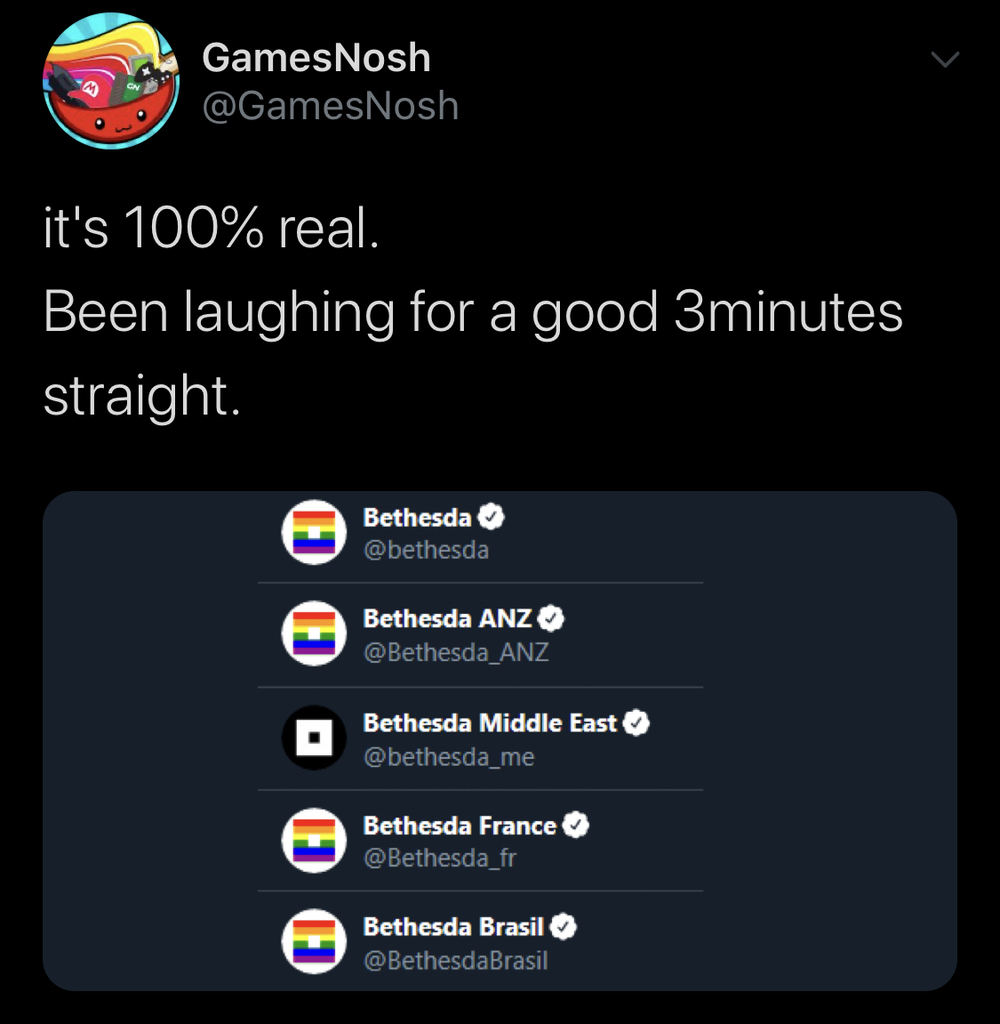This screenshot has height=1024, width=1000.
Task: Click the Bethesda Brasil rainbow avatar
Action: [313, 942]
